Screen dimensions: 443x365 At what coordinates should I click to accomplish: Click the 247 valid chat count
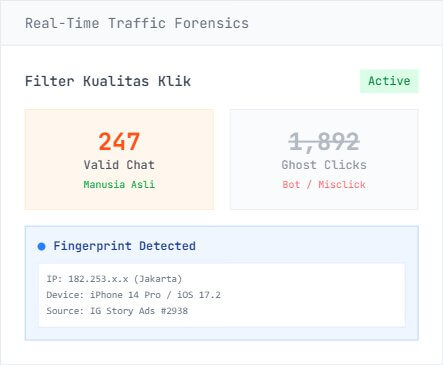(119, 142)
